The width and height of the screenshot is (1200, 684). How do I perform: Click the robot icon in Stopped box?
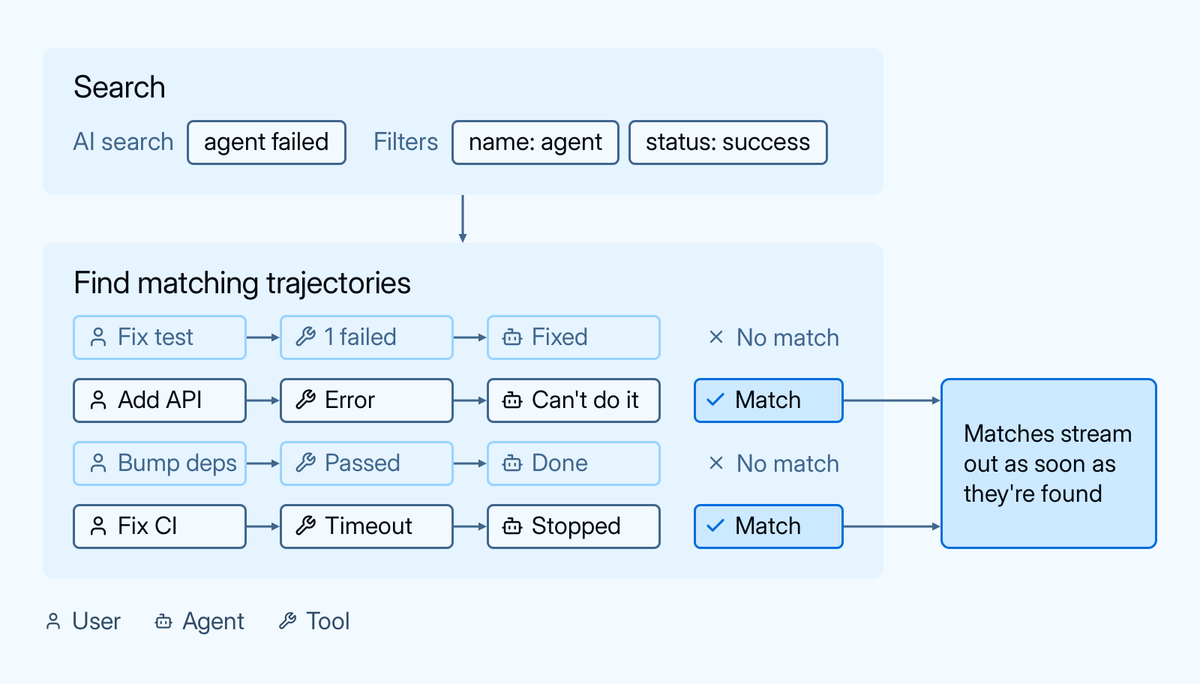click(x=512, y=527)
